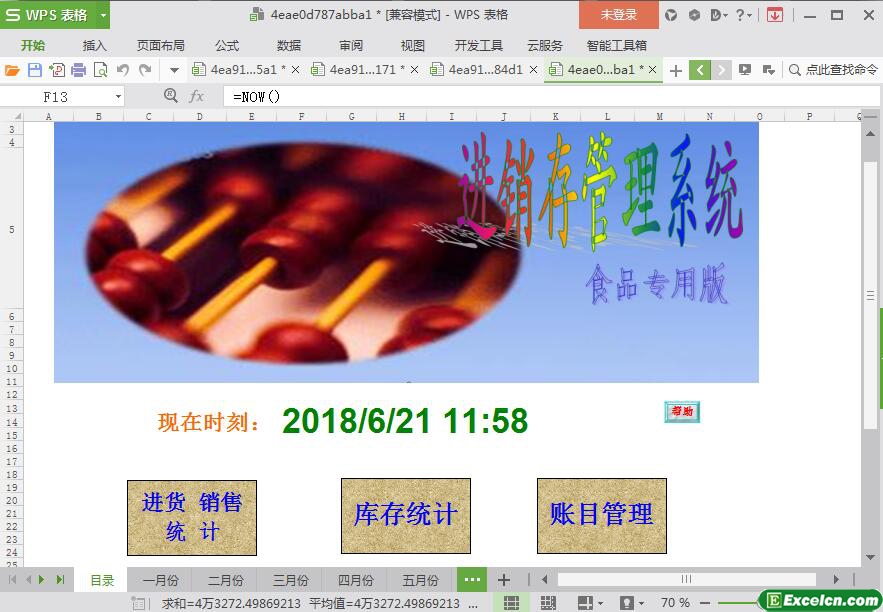The image size is (883, 612).
Task: Open the help question mark dropdown
Action: (x=744, y=15)
